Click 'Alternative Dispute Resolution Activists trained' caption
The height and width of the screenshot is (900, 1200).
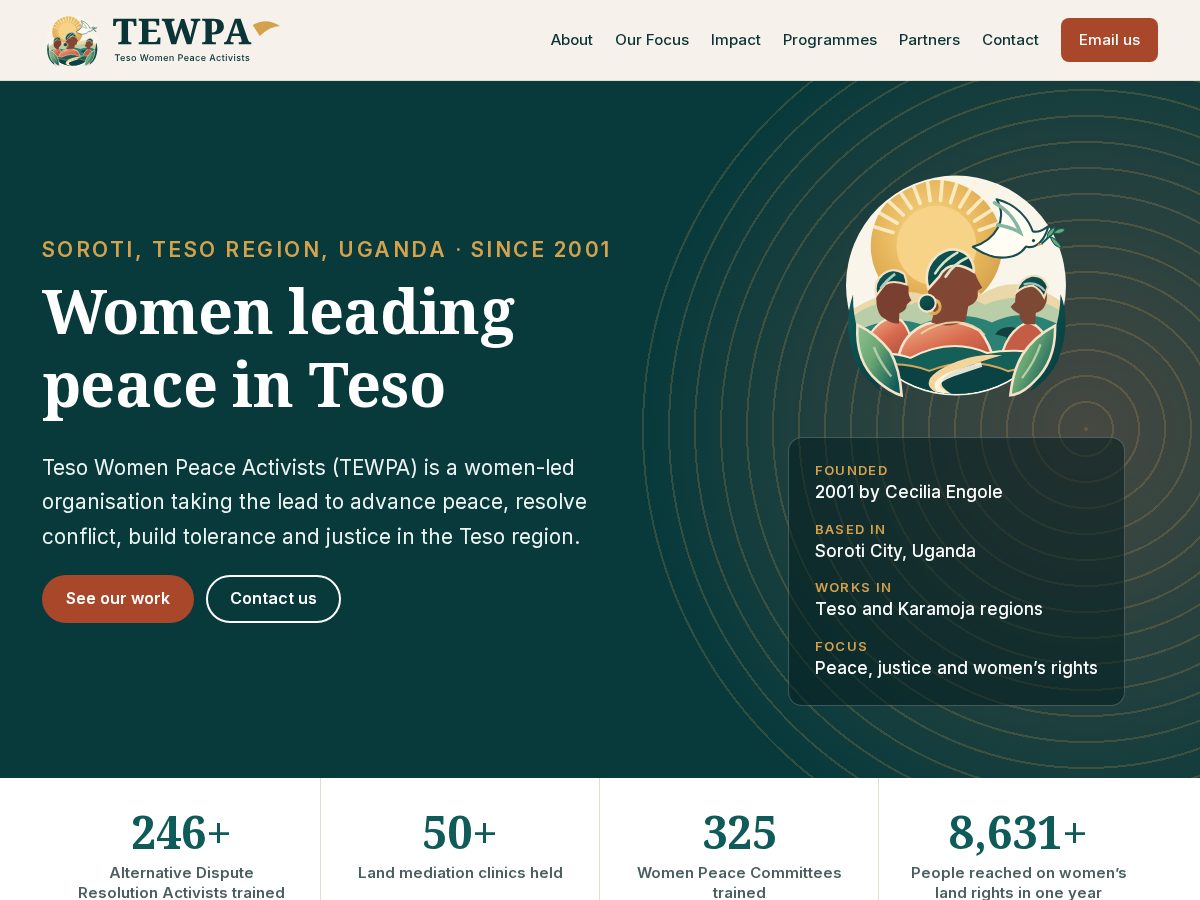tap(181, 882)
